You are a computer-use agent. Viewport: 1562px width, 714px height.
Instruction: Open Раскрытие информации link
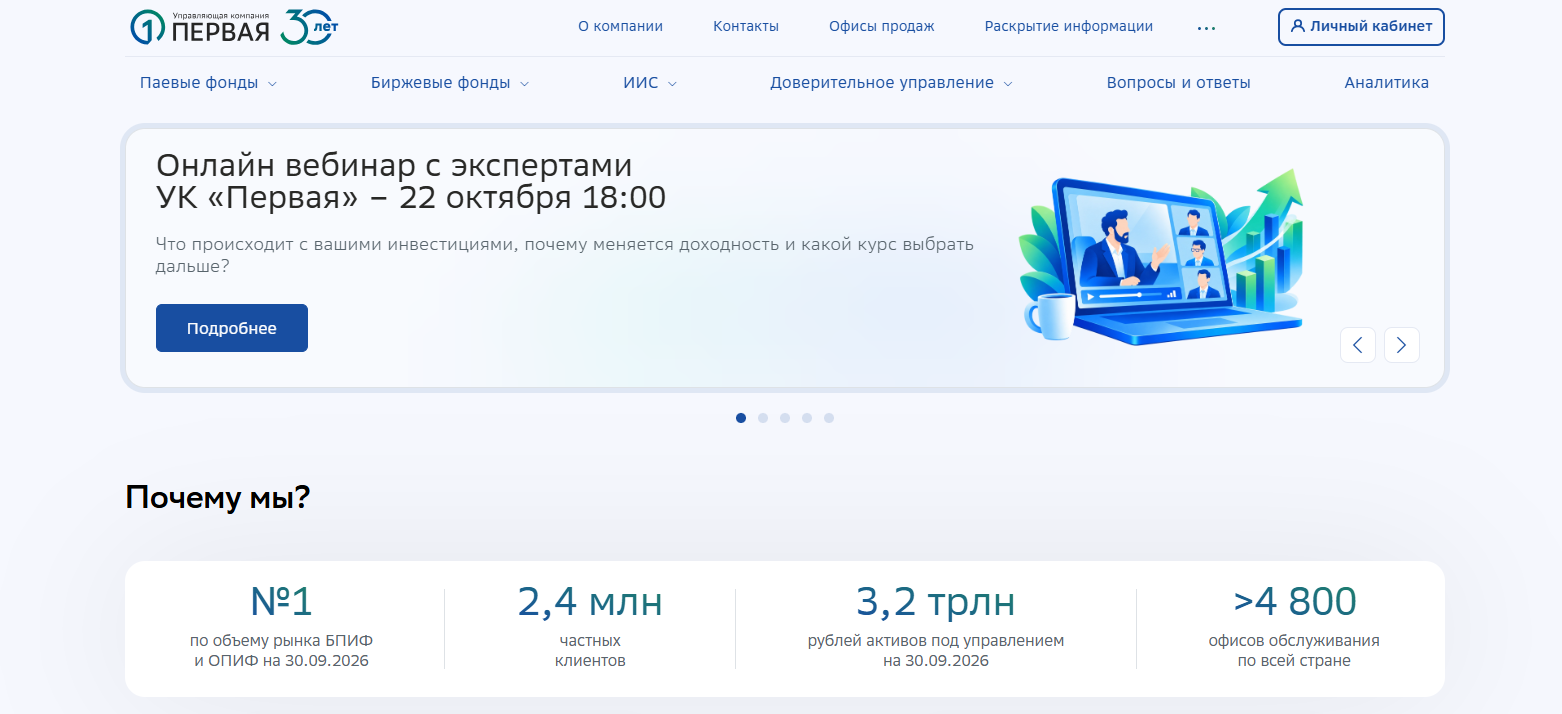[1069, 27]
